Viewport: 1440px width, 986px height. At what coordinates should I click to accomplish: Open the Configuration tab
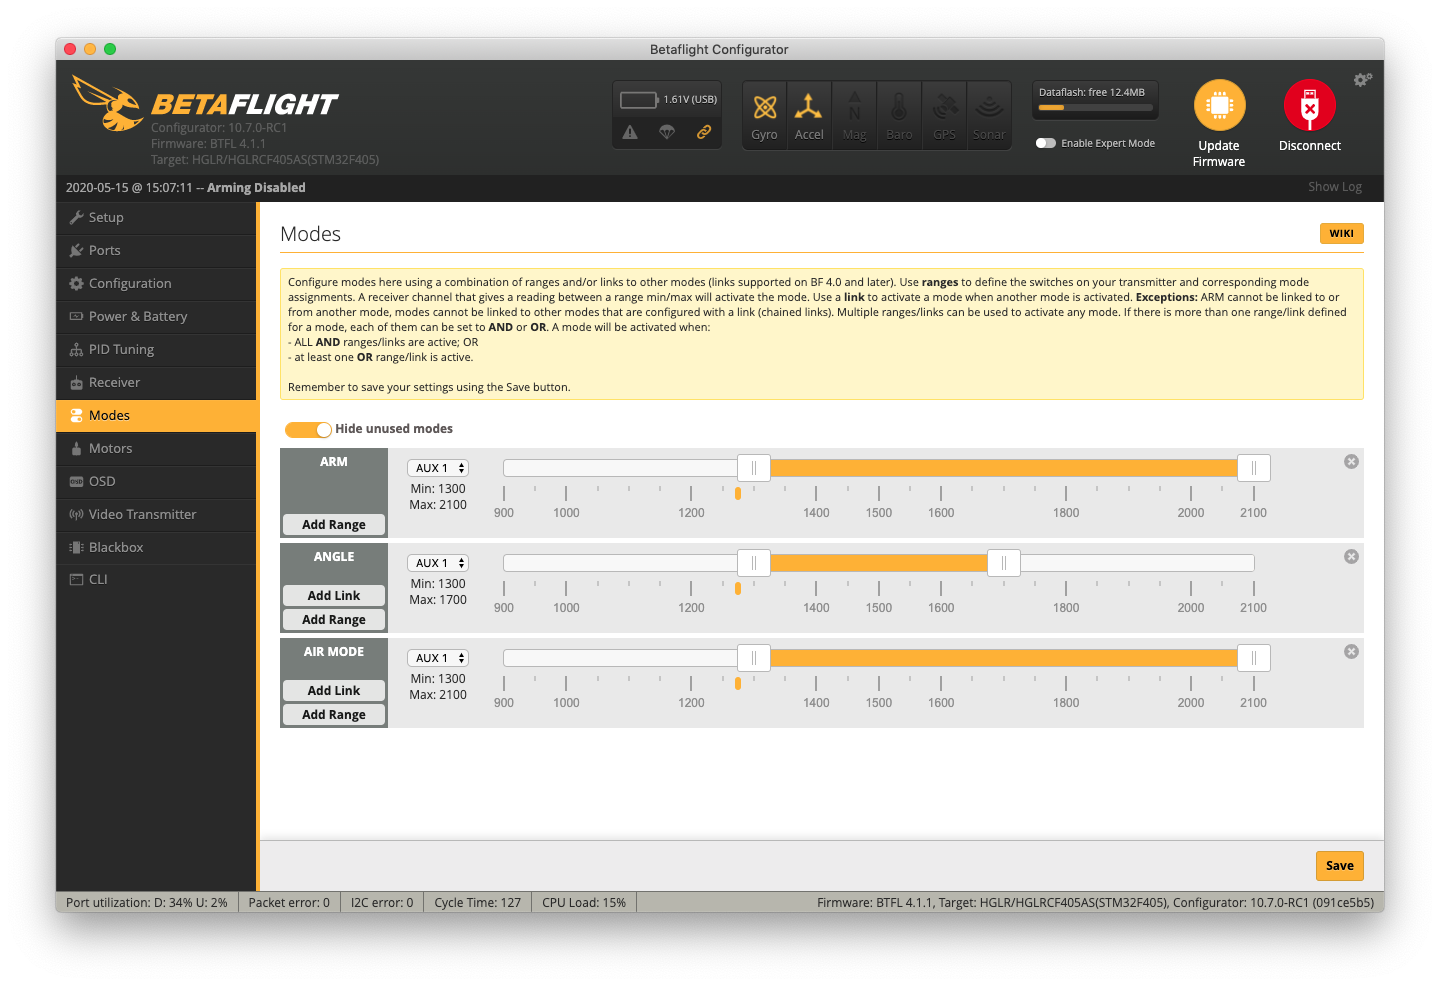click(156, 284)
